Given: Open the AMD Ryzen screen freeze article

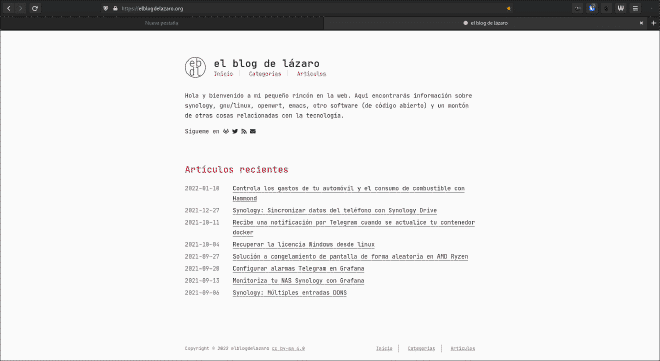Looking at the screenshot, I should point(350,257).
